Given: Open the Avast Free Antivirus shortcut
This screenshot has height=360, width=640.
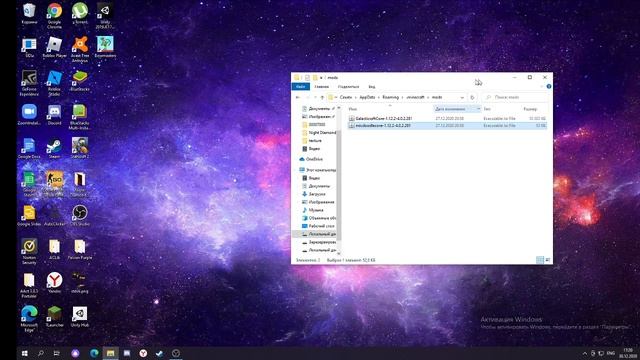Looking at the screenshot, I should pos(80,49).
